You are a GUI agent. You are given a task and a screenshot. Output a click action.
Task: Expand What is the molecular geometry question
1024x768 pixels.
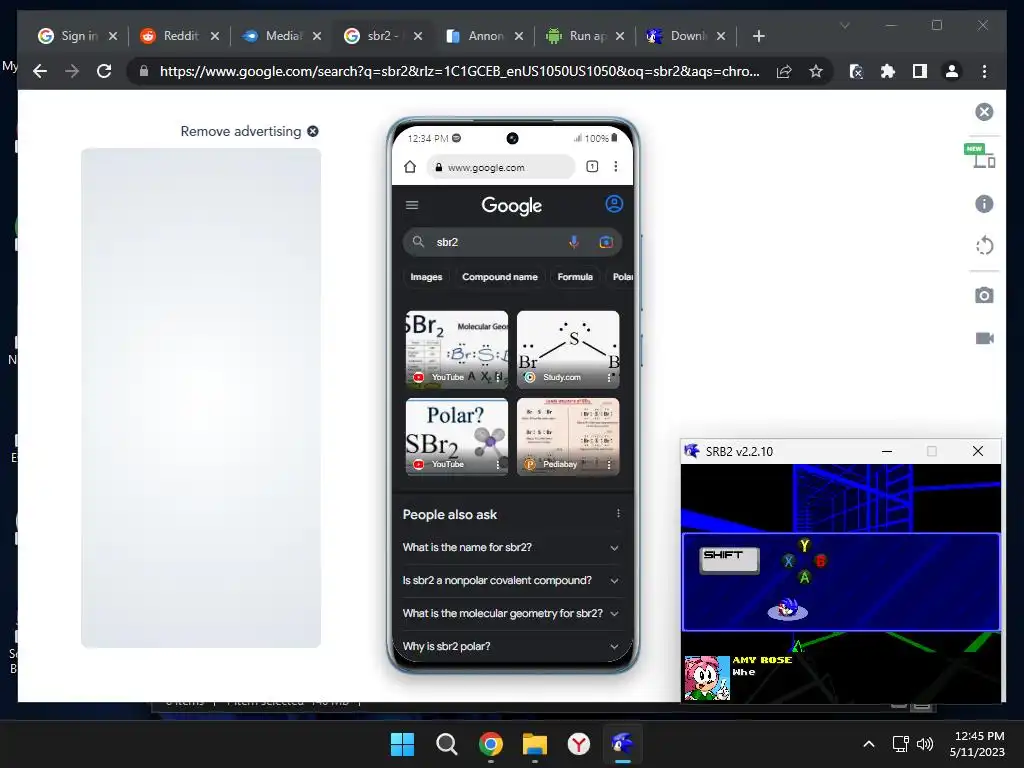[x=511, y=613]
